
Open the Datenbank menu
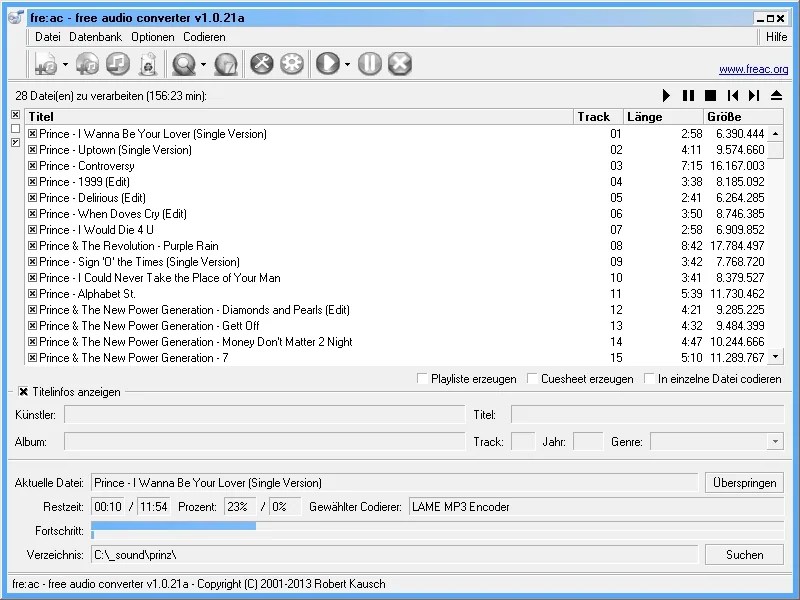(x=95, y=37)
